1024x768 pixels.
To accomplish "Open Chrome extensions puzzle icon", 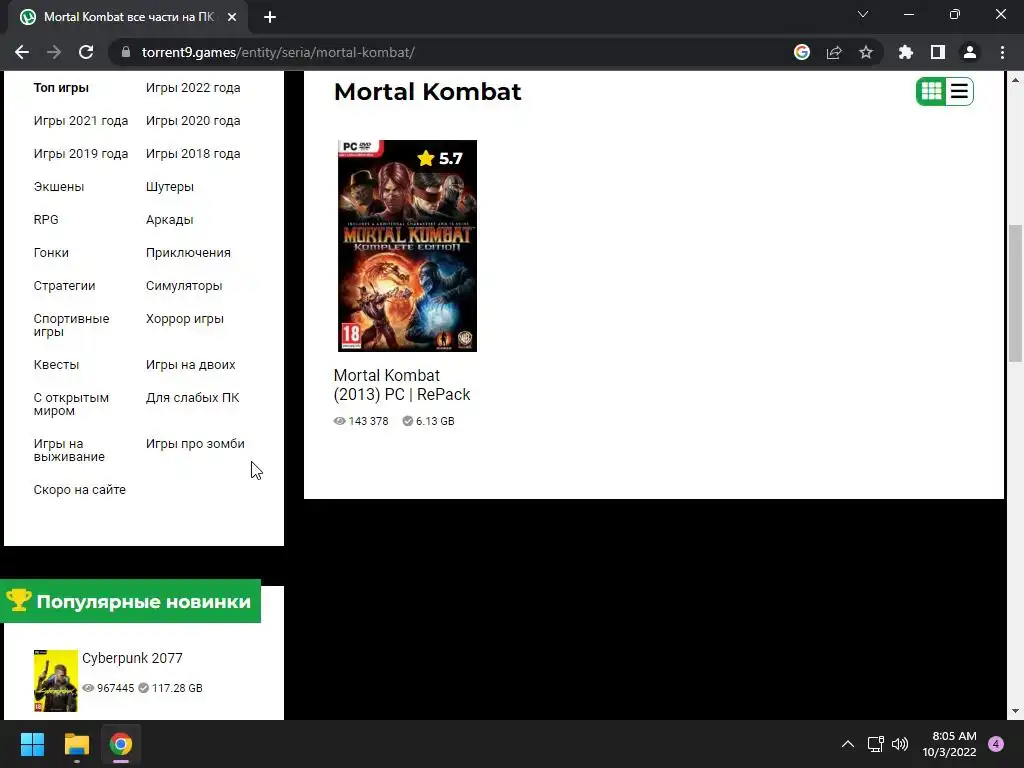I will tap(906, 52).
